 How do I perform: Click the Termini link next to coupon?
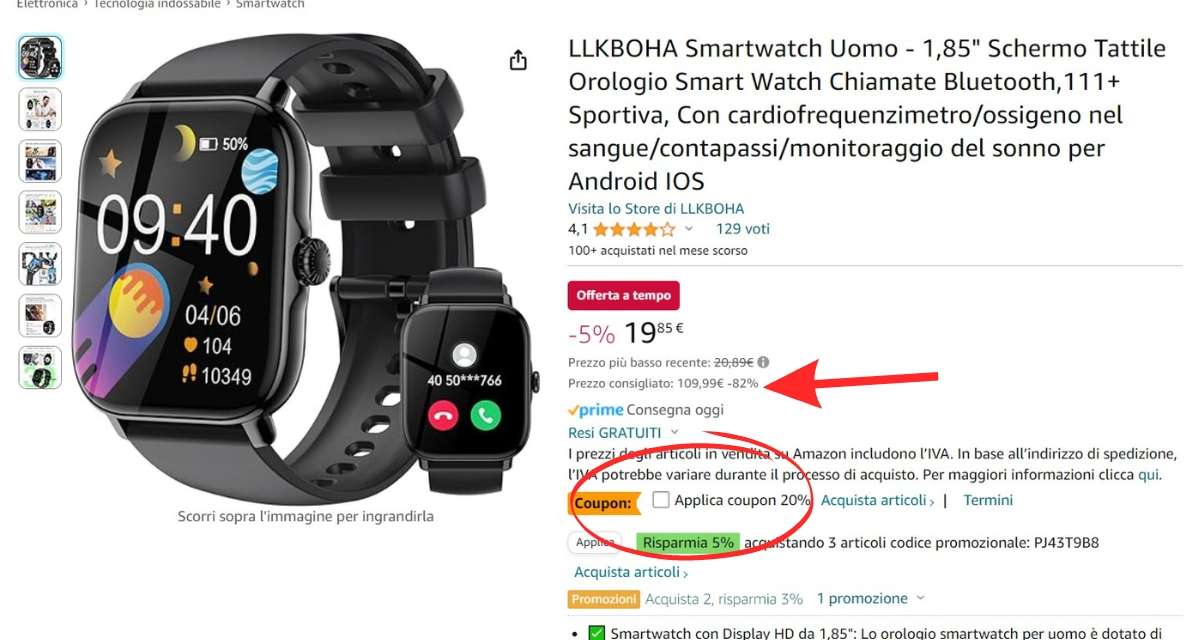click(988, 500)
